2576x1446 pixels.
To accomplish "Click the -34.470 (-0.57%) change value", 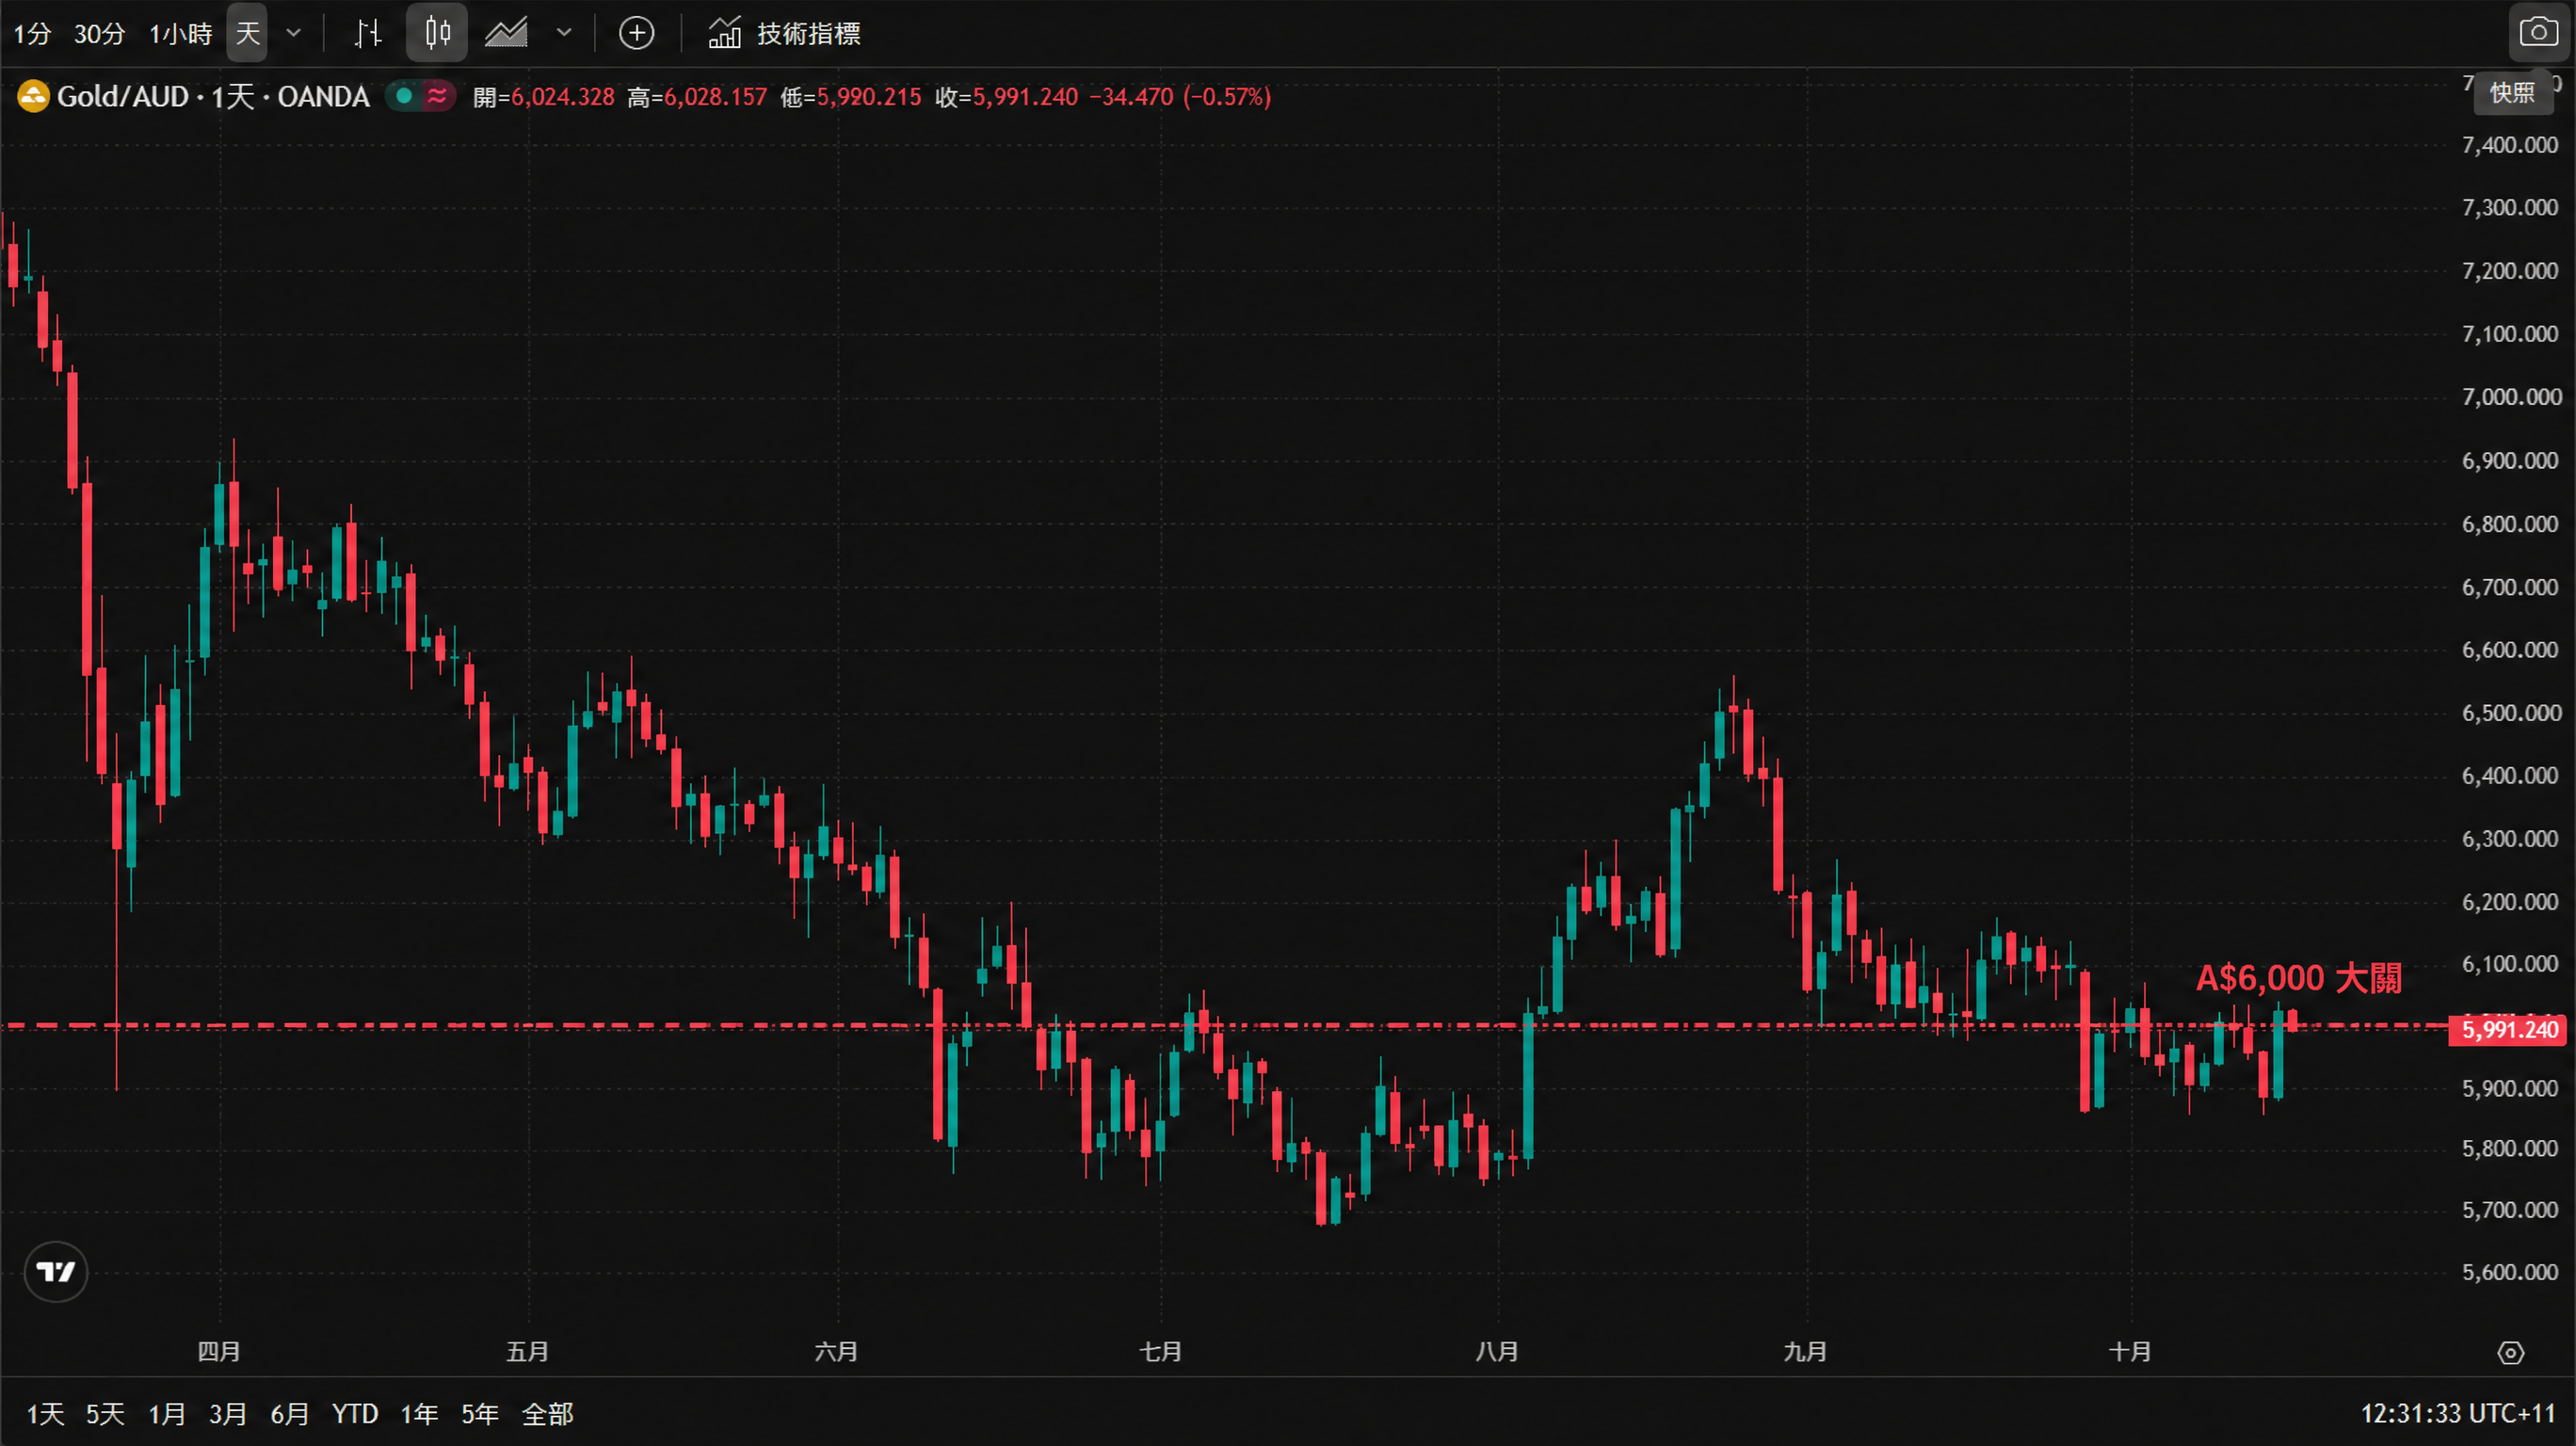I will [x=1180, y=97].
